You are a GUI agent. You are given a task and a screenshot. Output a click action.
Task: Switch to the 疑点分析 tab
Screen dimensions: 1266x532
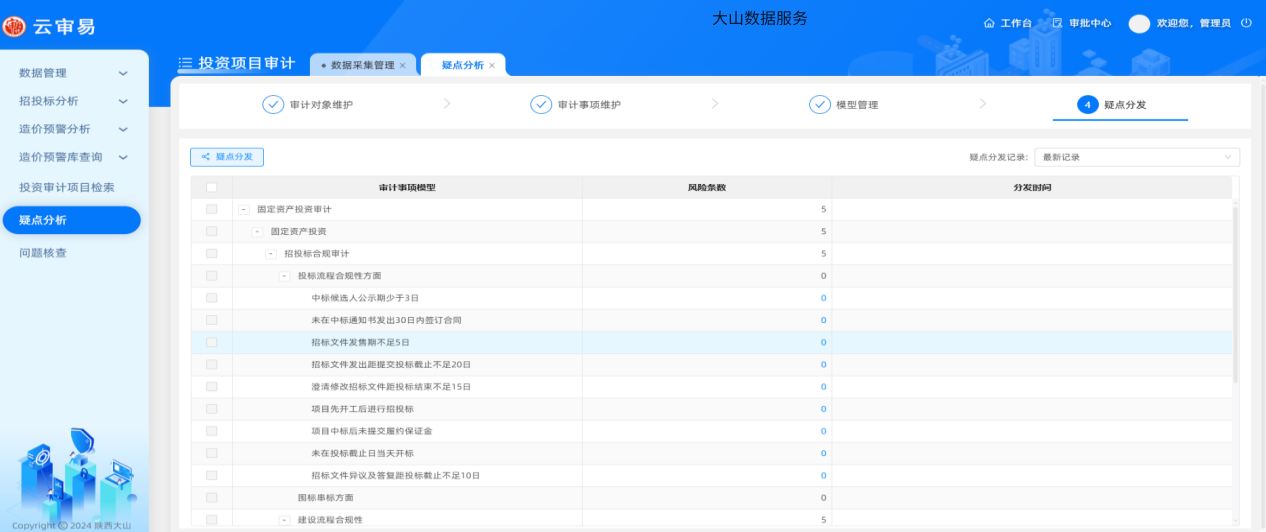click(463, 65)
